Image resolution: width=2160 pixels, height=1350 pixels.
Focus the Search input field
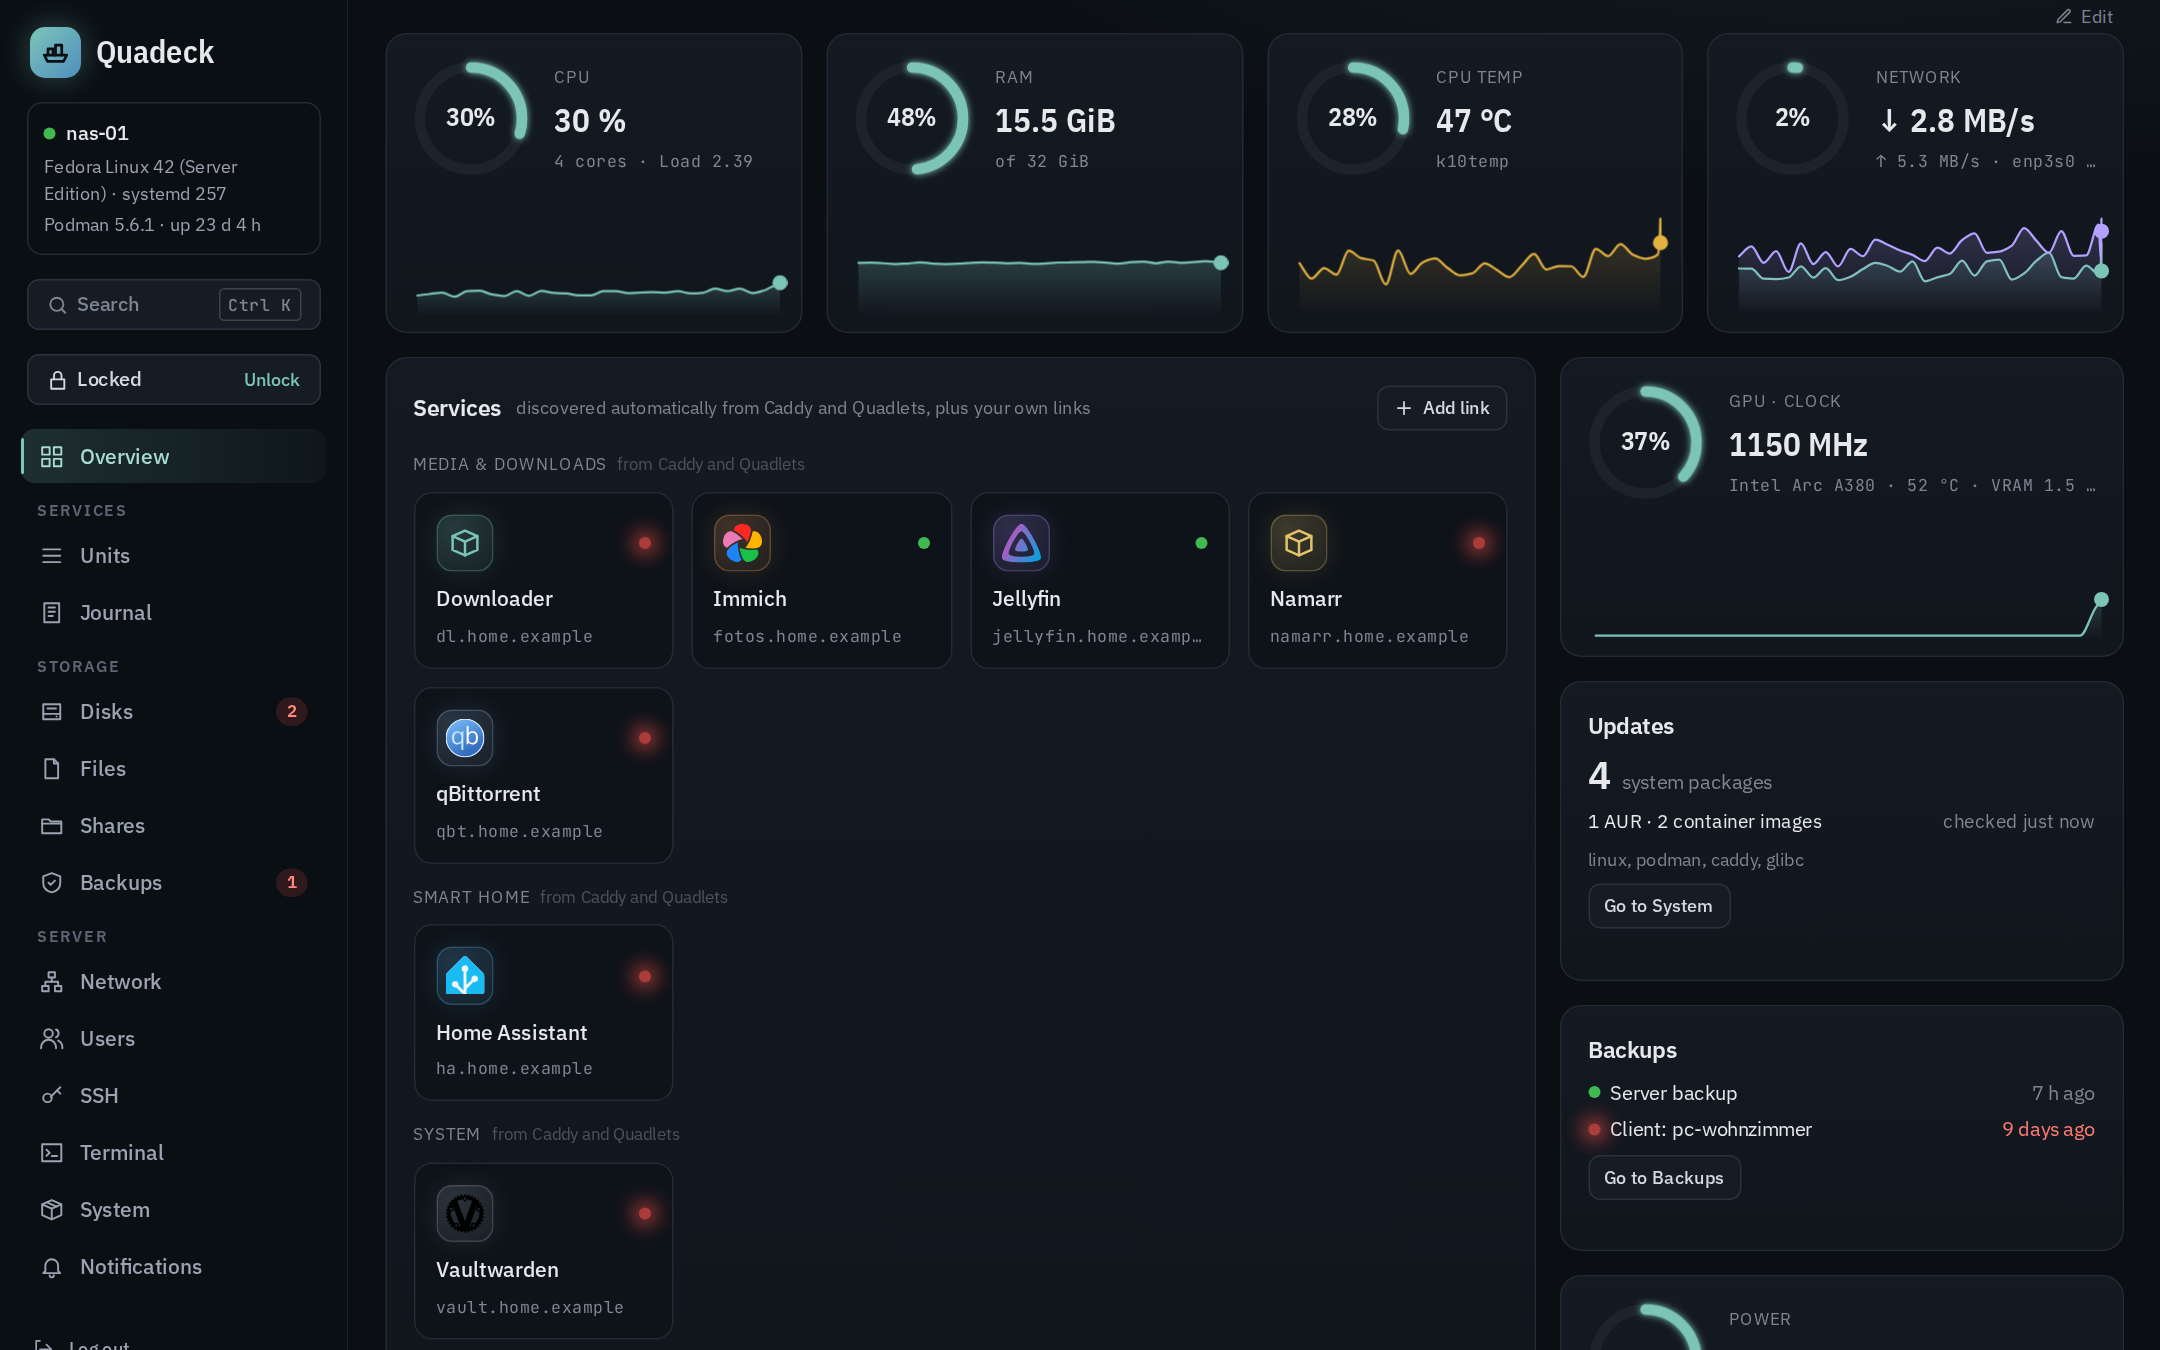174,305
